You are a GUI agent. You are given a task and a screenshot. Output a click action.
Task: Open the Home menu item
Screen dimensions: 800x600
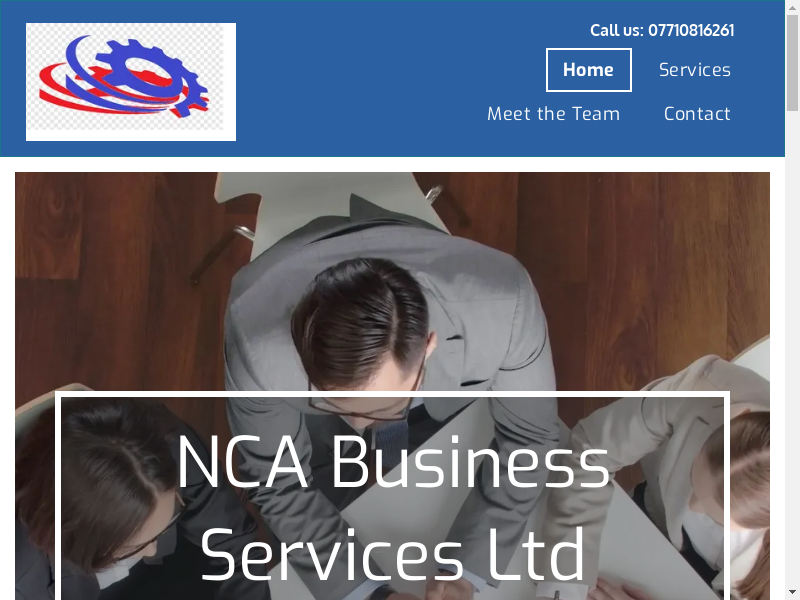click(x=588, y=70)
